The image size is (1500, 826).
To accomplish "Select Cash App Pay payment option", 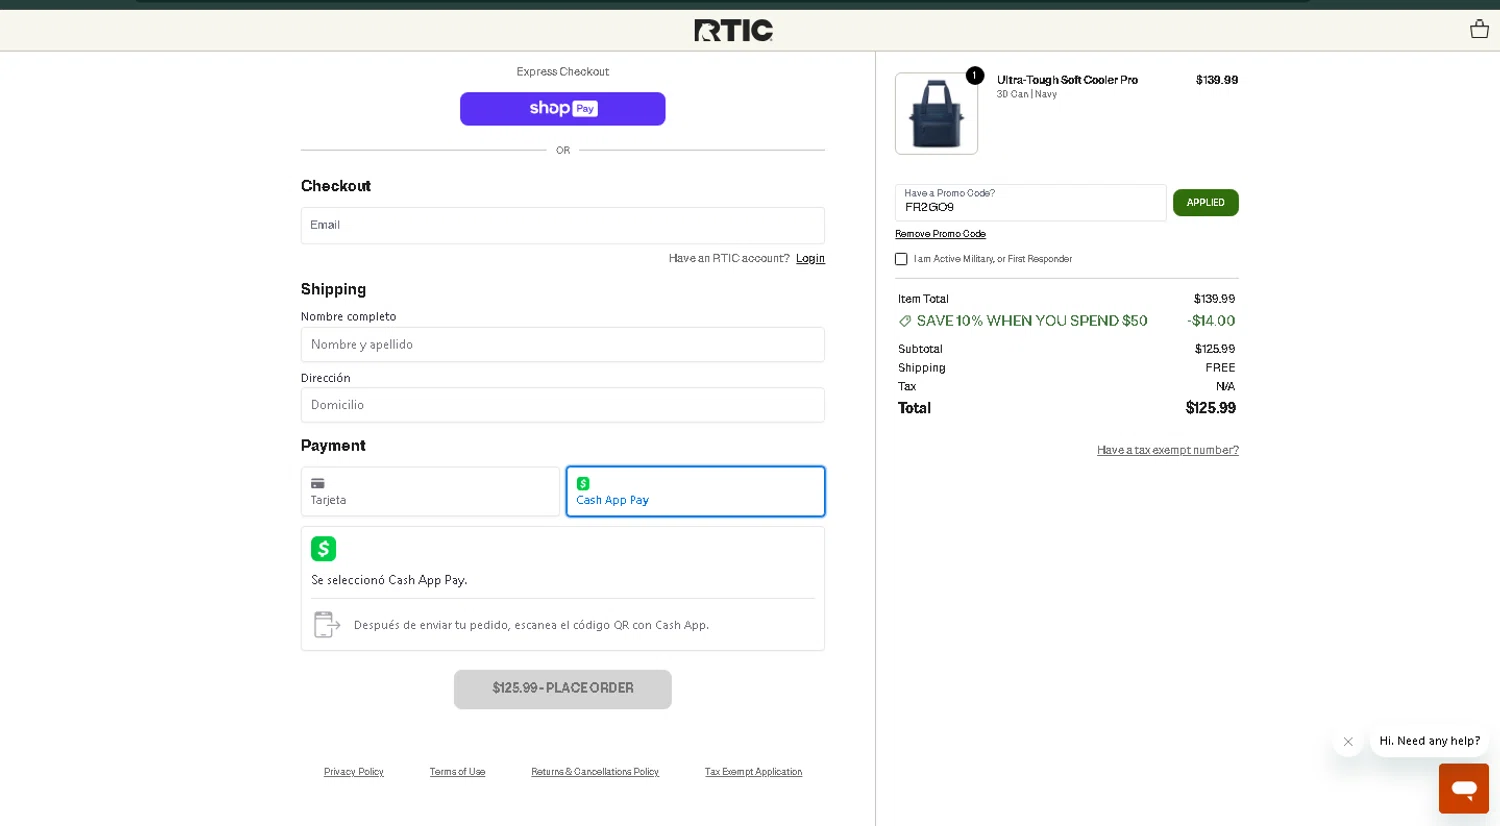I will [x=695, y=492].
